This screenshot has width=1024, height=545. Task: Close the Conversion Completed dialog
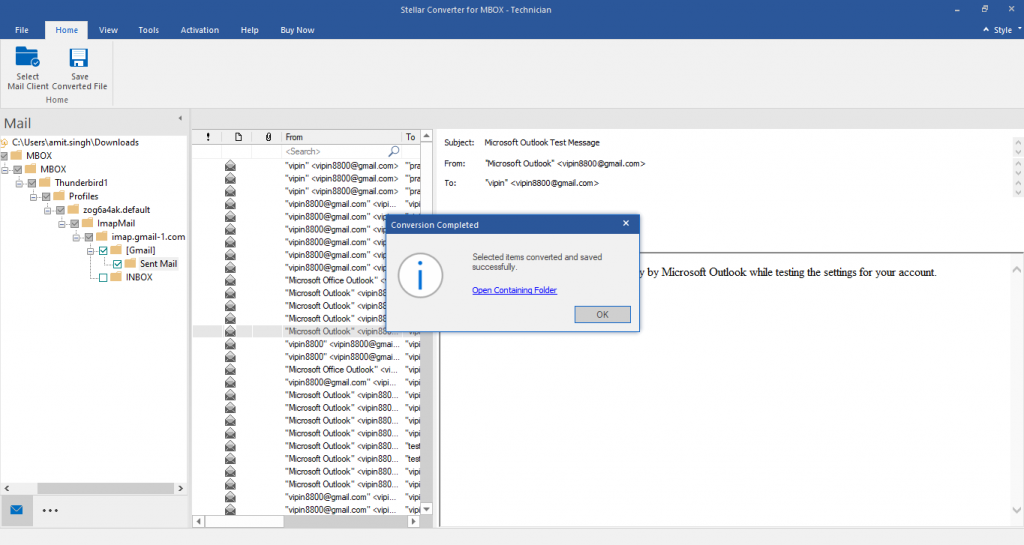coord(626,223)
